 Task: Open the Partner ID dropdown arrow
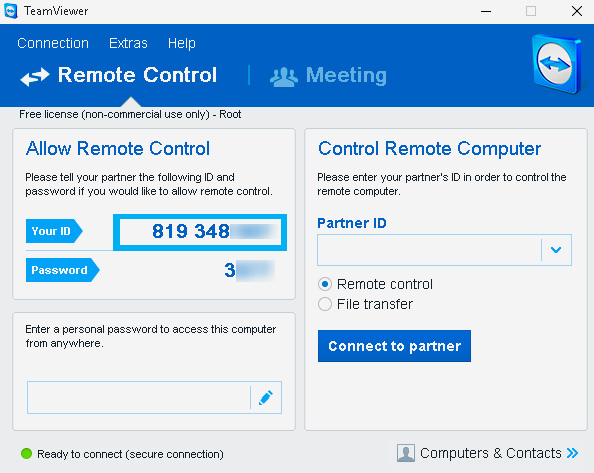[556, 250]
